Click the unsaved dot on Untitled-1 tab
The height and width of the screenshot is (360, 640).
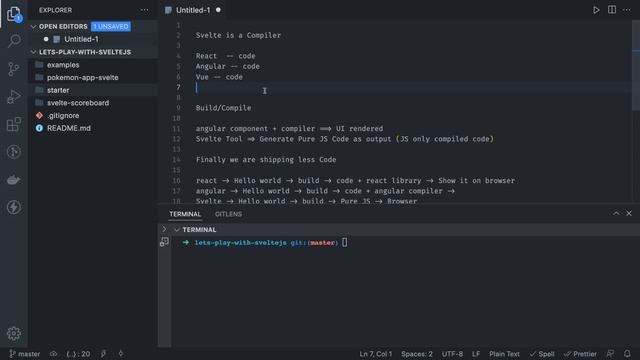[218, 10]
